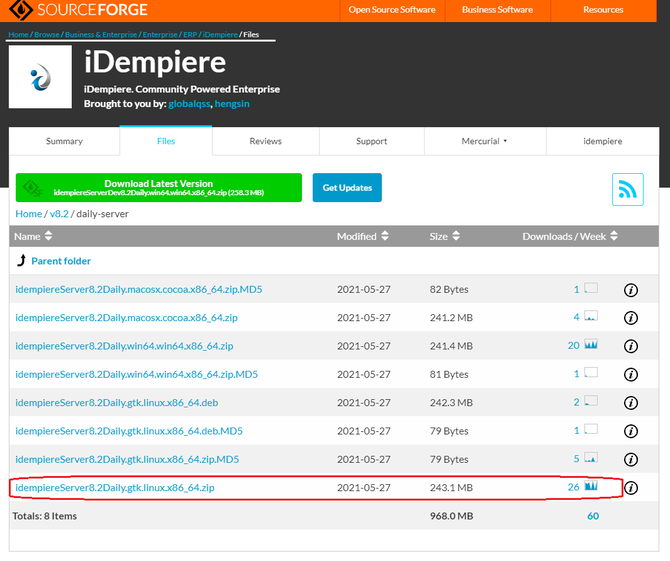Viewport: 670px width, 561px height.
Task: Open the Resources menu
Action: point(603,10)
